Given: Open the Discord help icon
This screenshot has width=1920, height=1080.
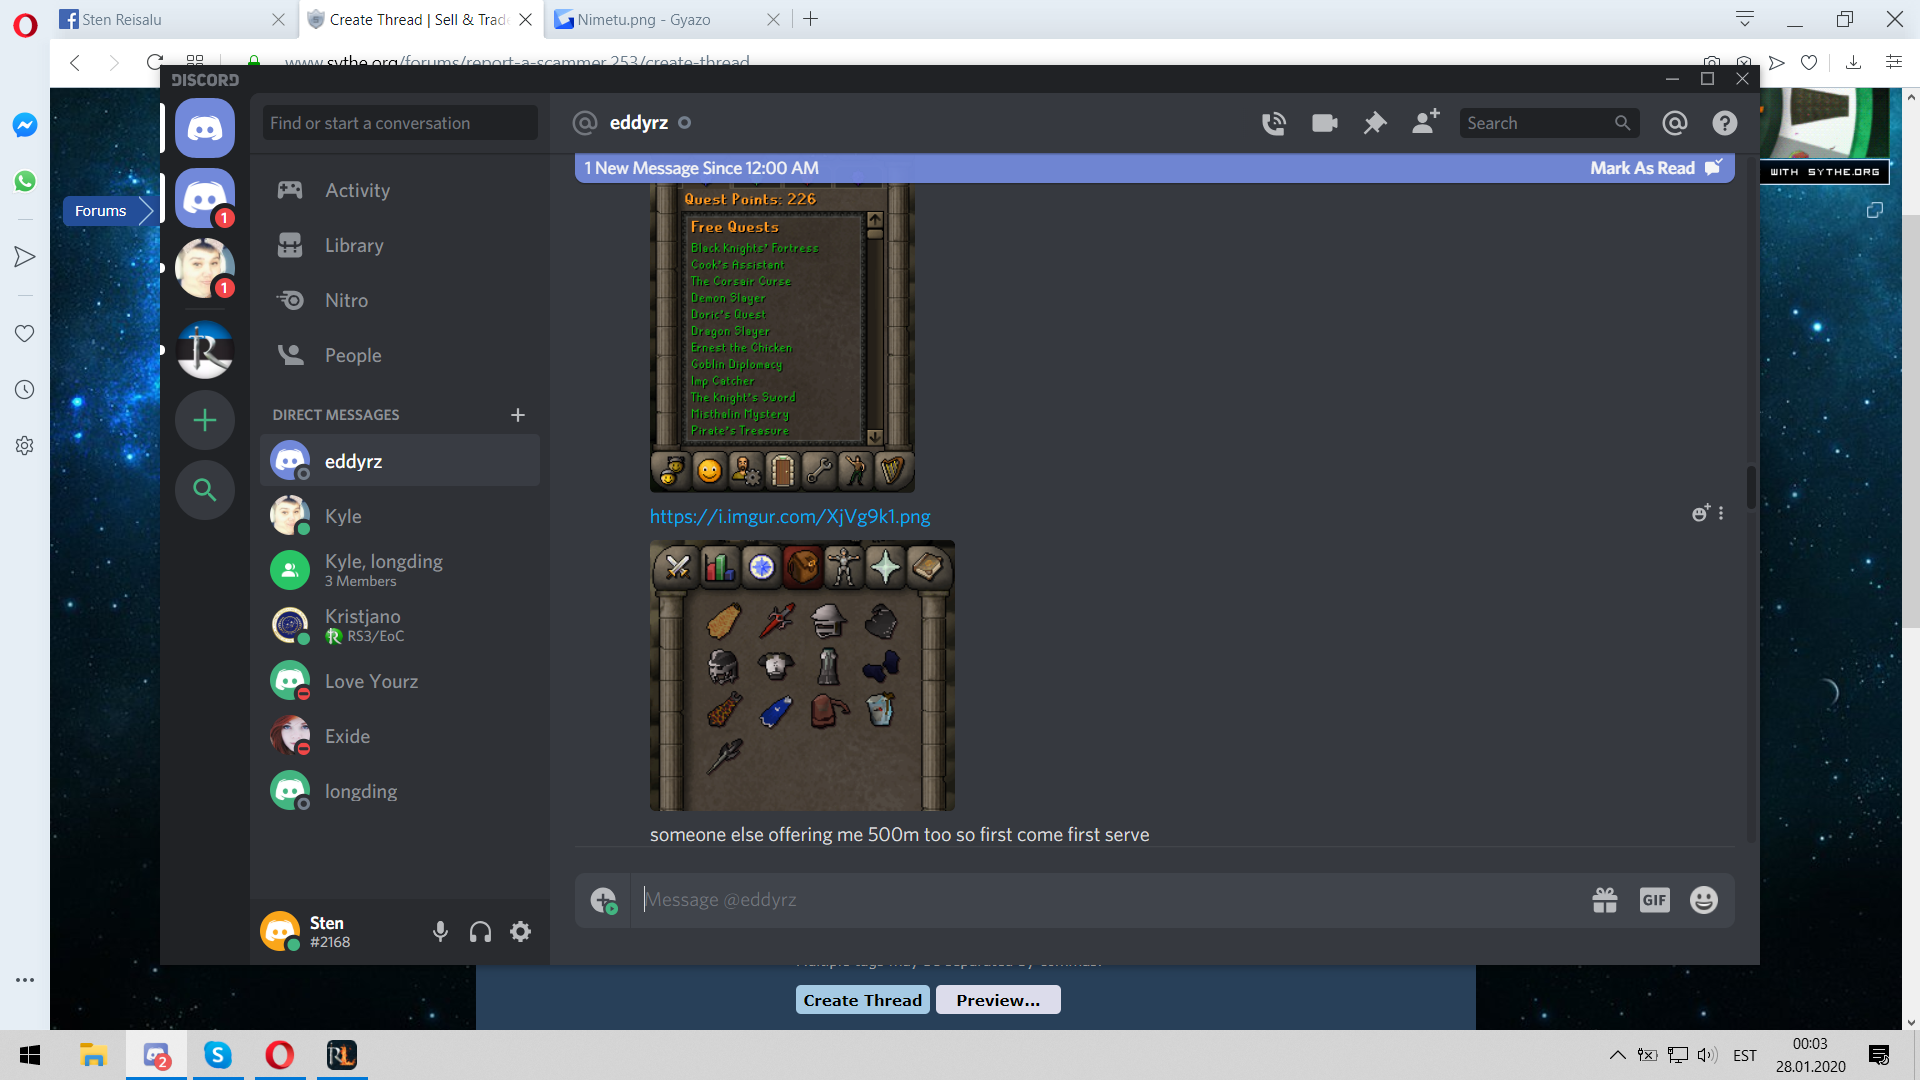Looking at the screenshot, I should click(1724, 123).
